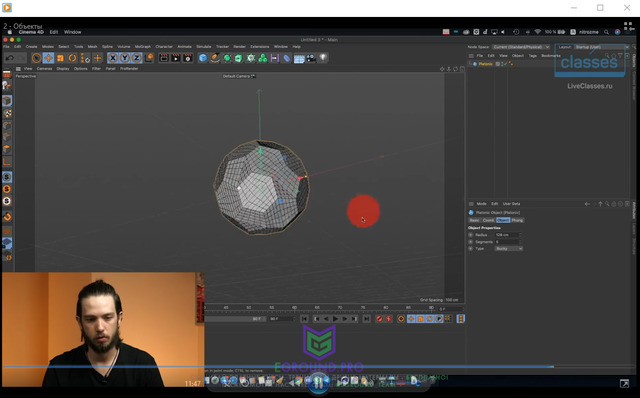
Task: Select Model mode cube icon in left palette
Action: tap(7, 100)
